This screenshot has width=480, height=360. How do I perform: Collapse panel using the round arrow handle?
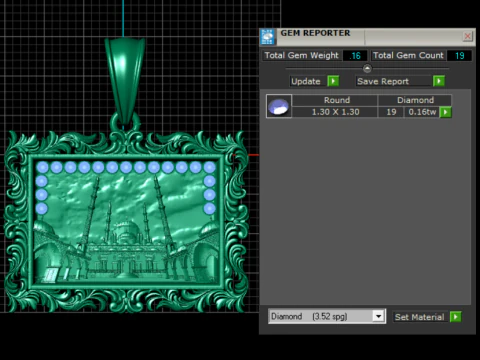[x=367, y=68]
